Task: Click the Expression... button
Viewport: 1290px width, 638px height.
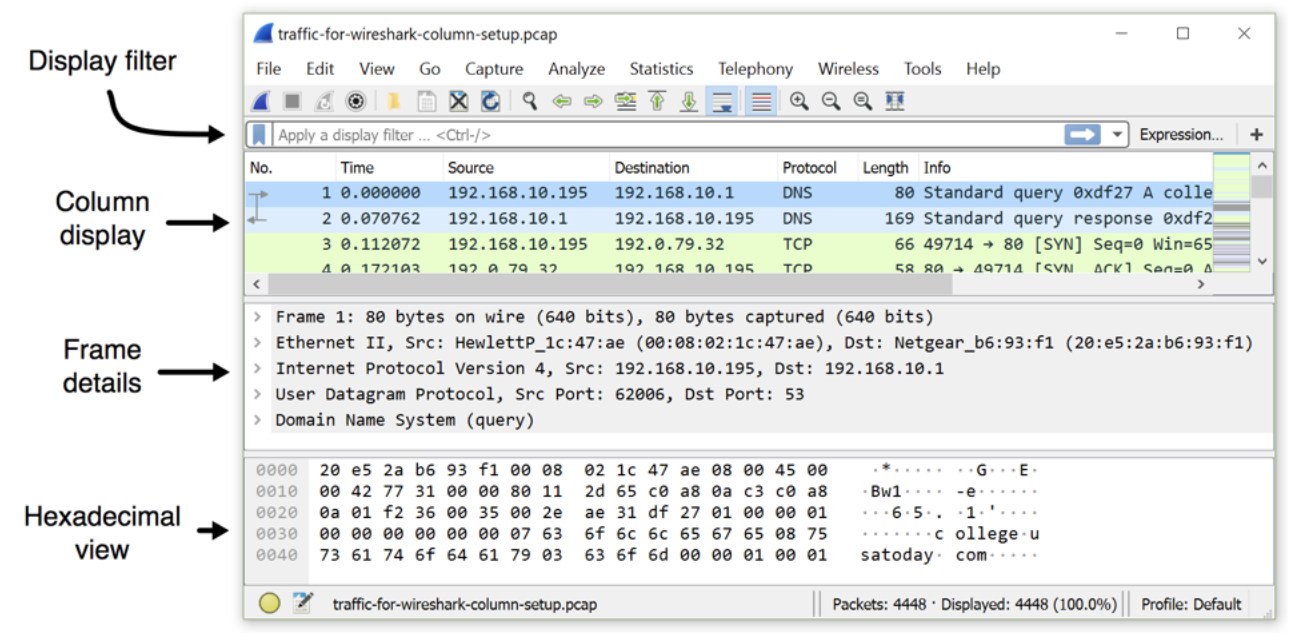Action: (x=1180, y=134)
